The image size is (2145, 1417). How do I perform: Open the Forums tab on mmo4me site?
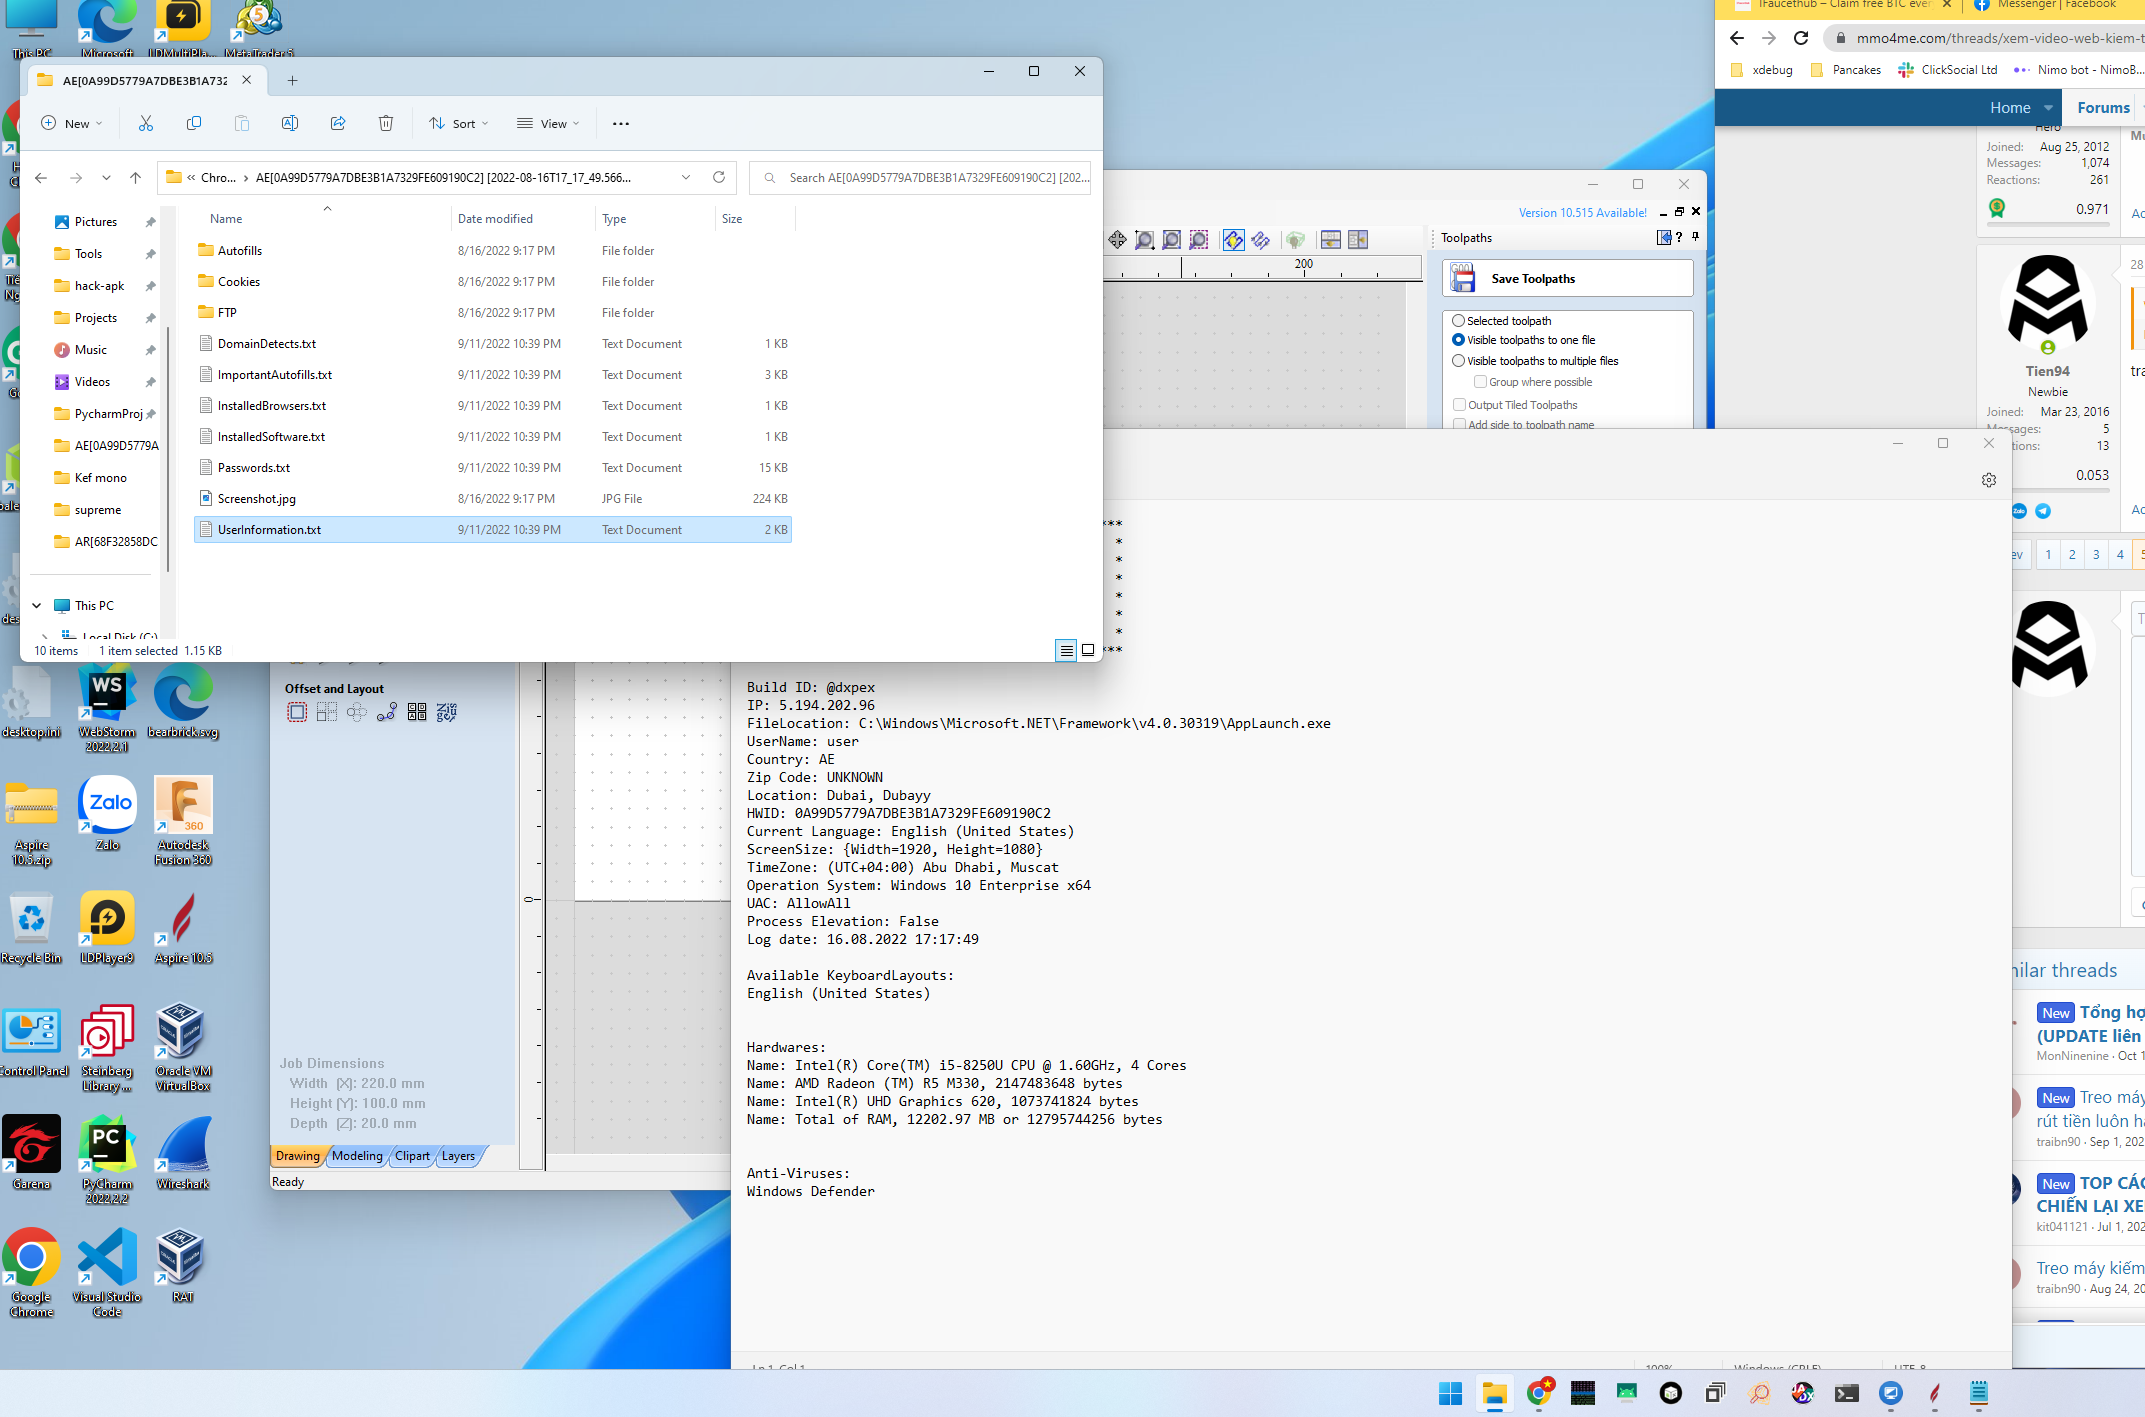pyautogui.click(x=2103, y=108)
